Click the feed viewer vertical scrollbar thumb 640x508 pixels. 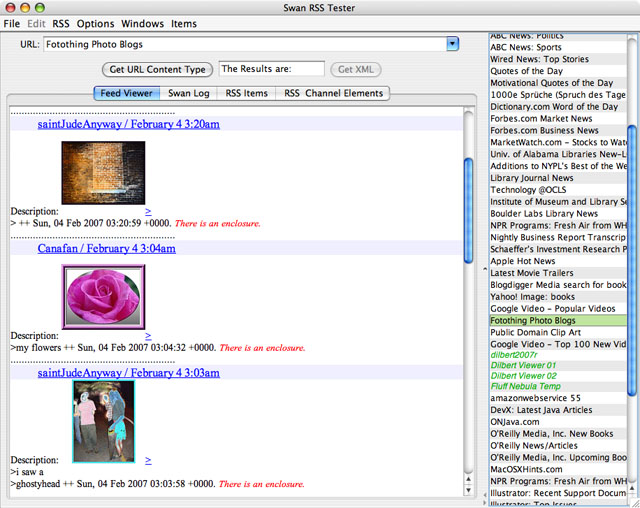469,200
